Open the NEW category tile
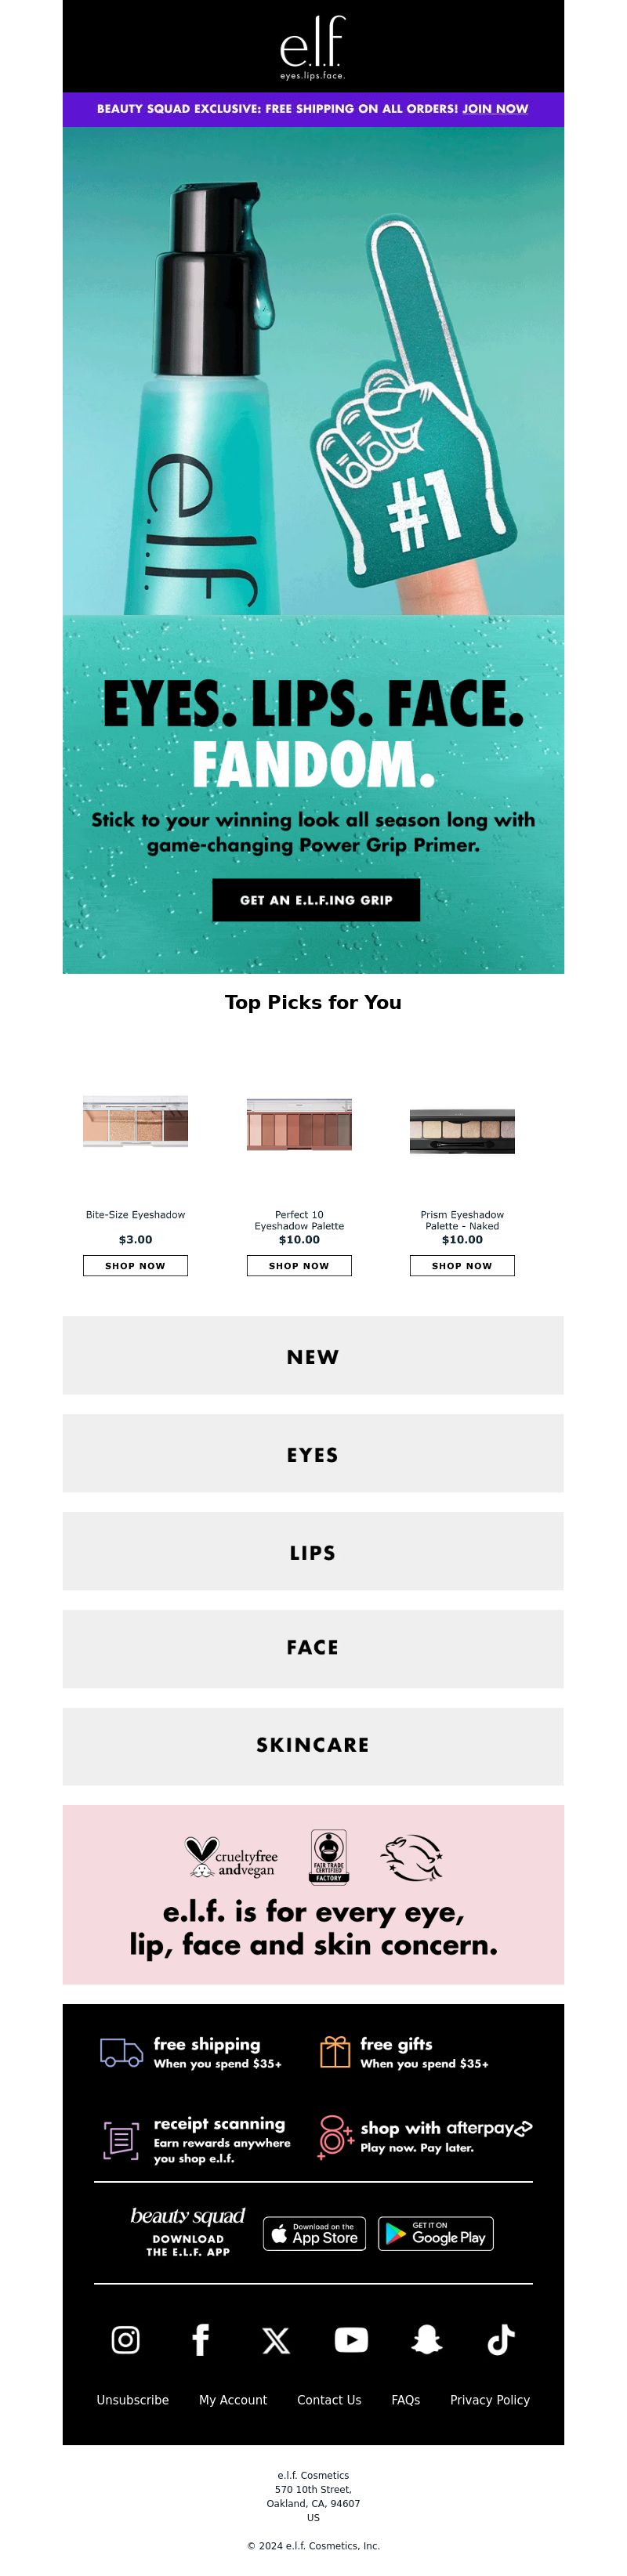This screenshot has width=627, height=2576. pyautogui.click(x=313, y=1356)
